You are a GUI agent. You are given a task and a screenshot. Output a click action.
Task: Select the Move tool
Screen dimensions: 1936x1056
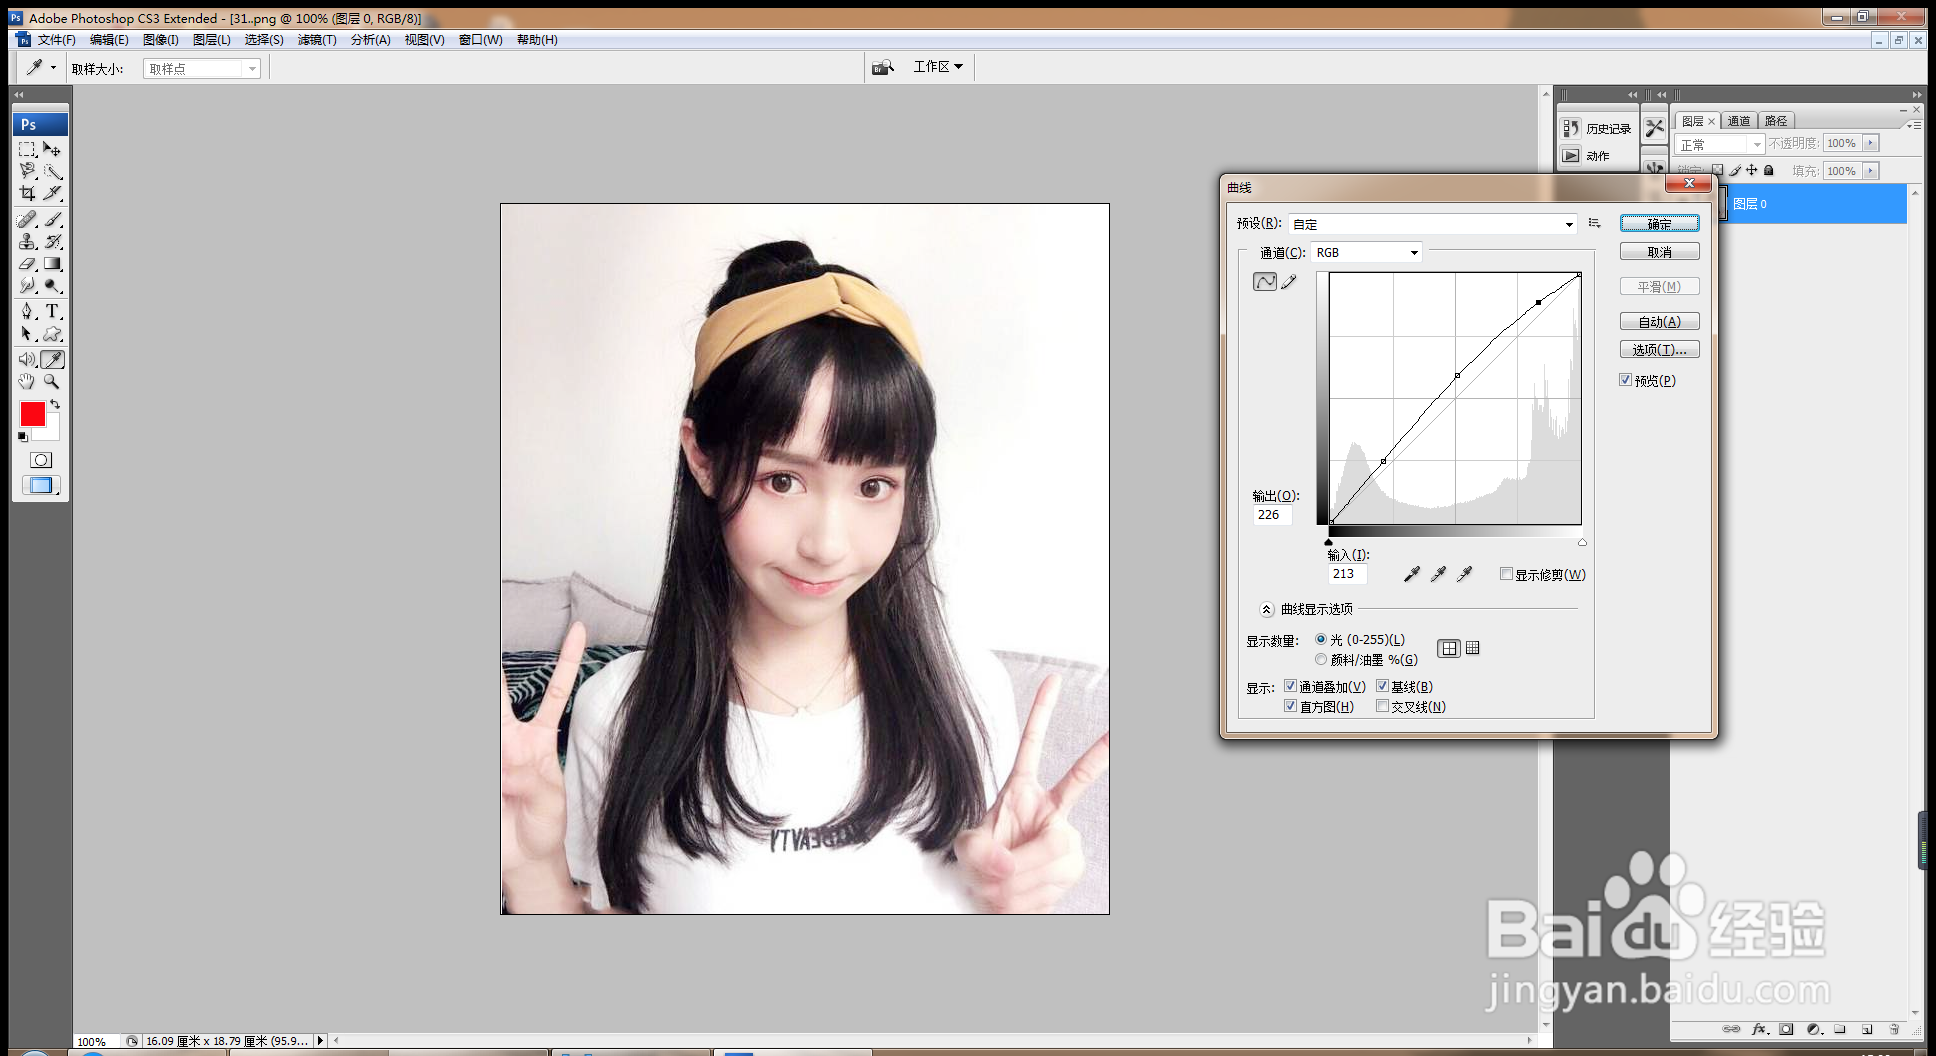(x=53, y=149)
